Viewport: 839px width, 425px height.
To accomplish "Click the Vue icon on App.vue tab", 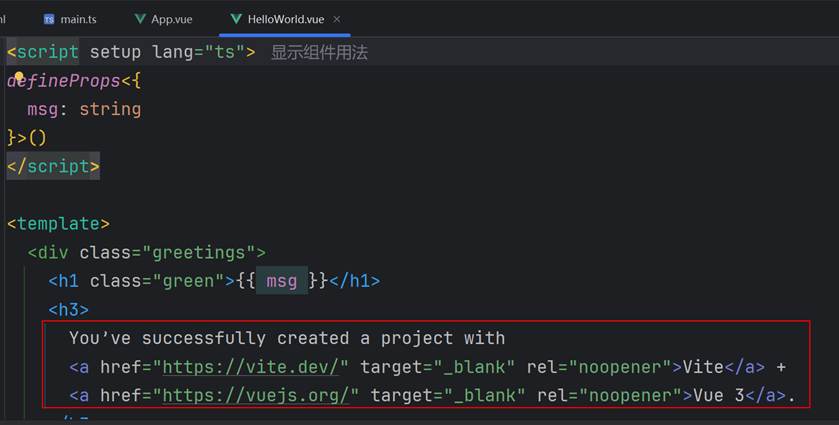I will point(140,19).
